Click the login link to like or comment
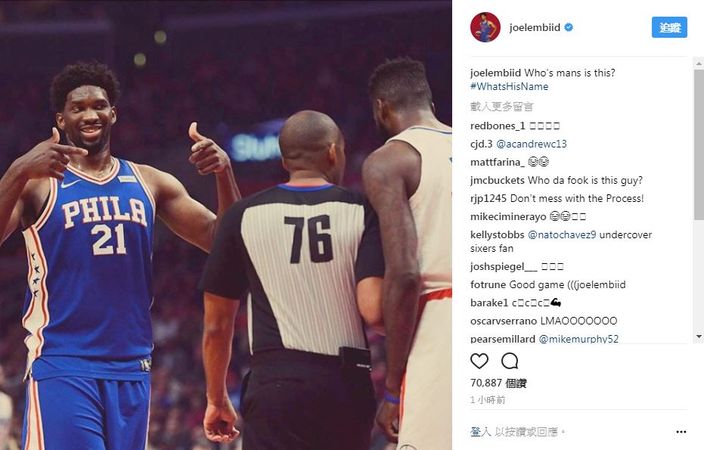Viewport: 704px width, 450px height. coord(480,432)
